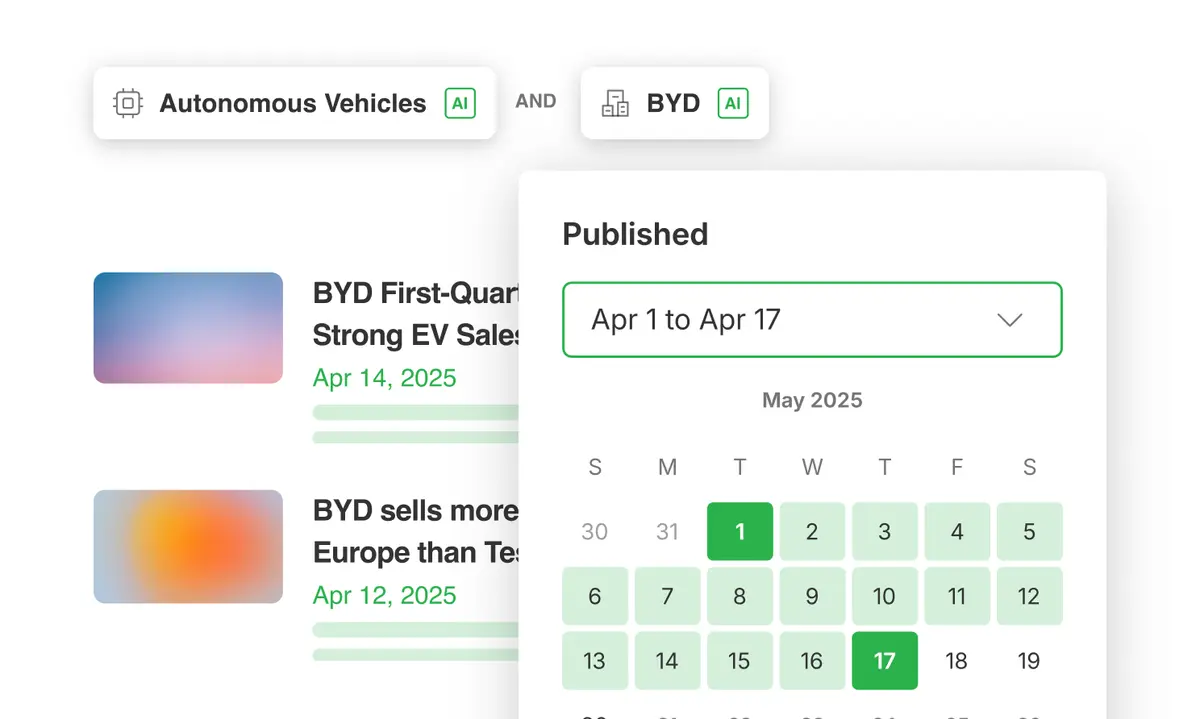Select calendar day 1

(x=740, y=531)
